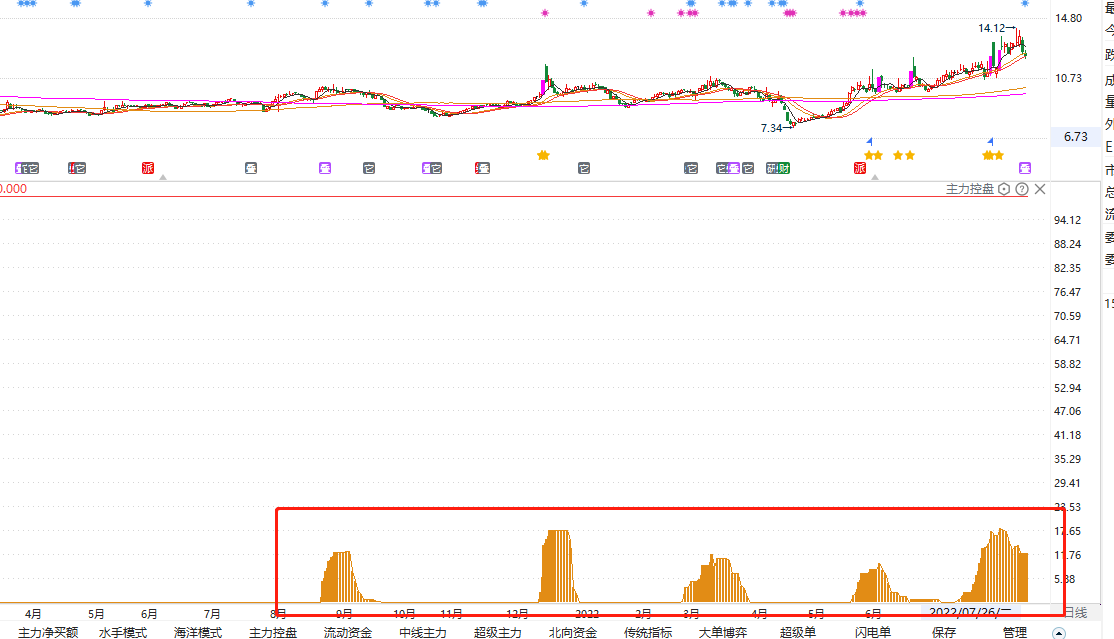The width and height of the screenshot is (1114, 639).
Task: Select the 超级主力 tab
Action: click(x=498, y=632)
